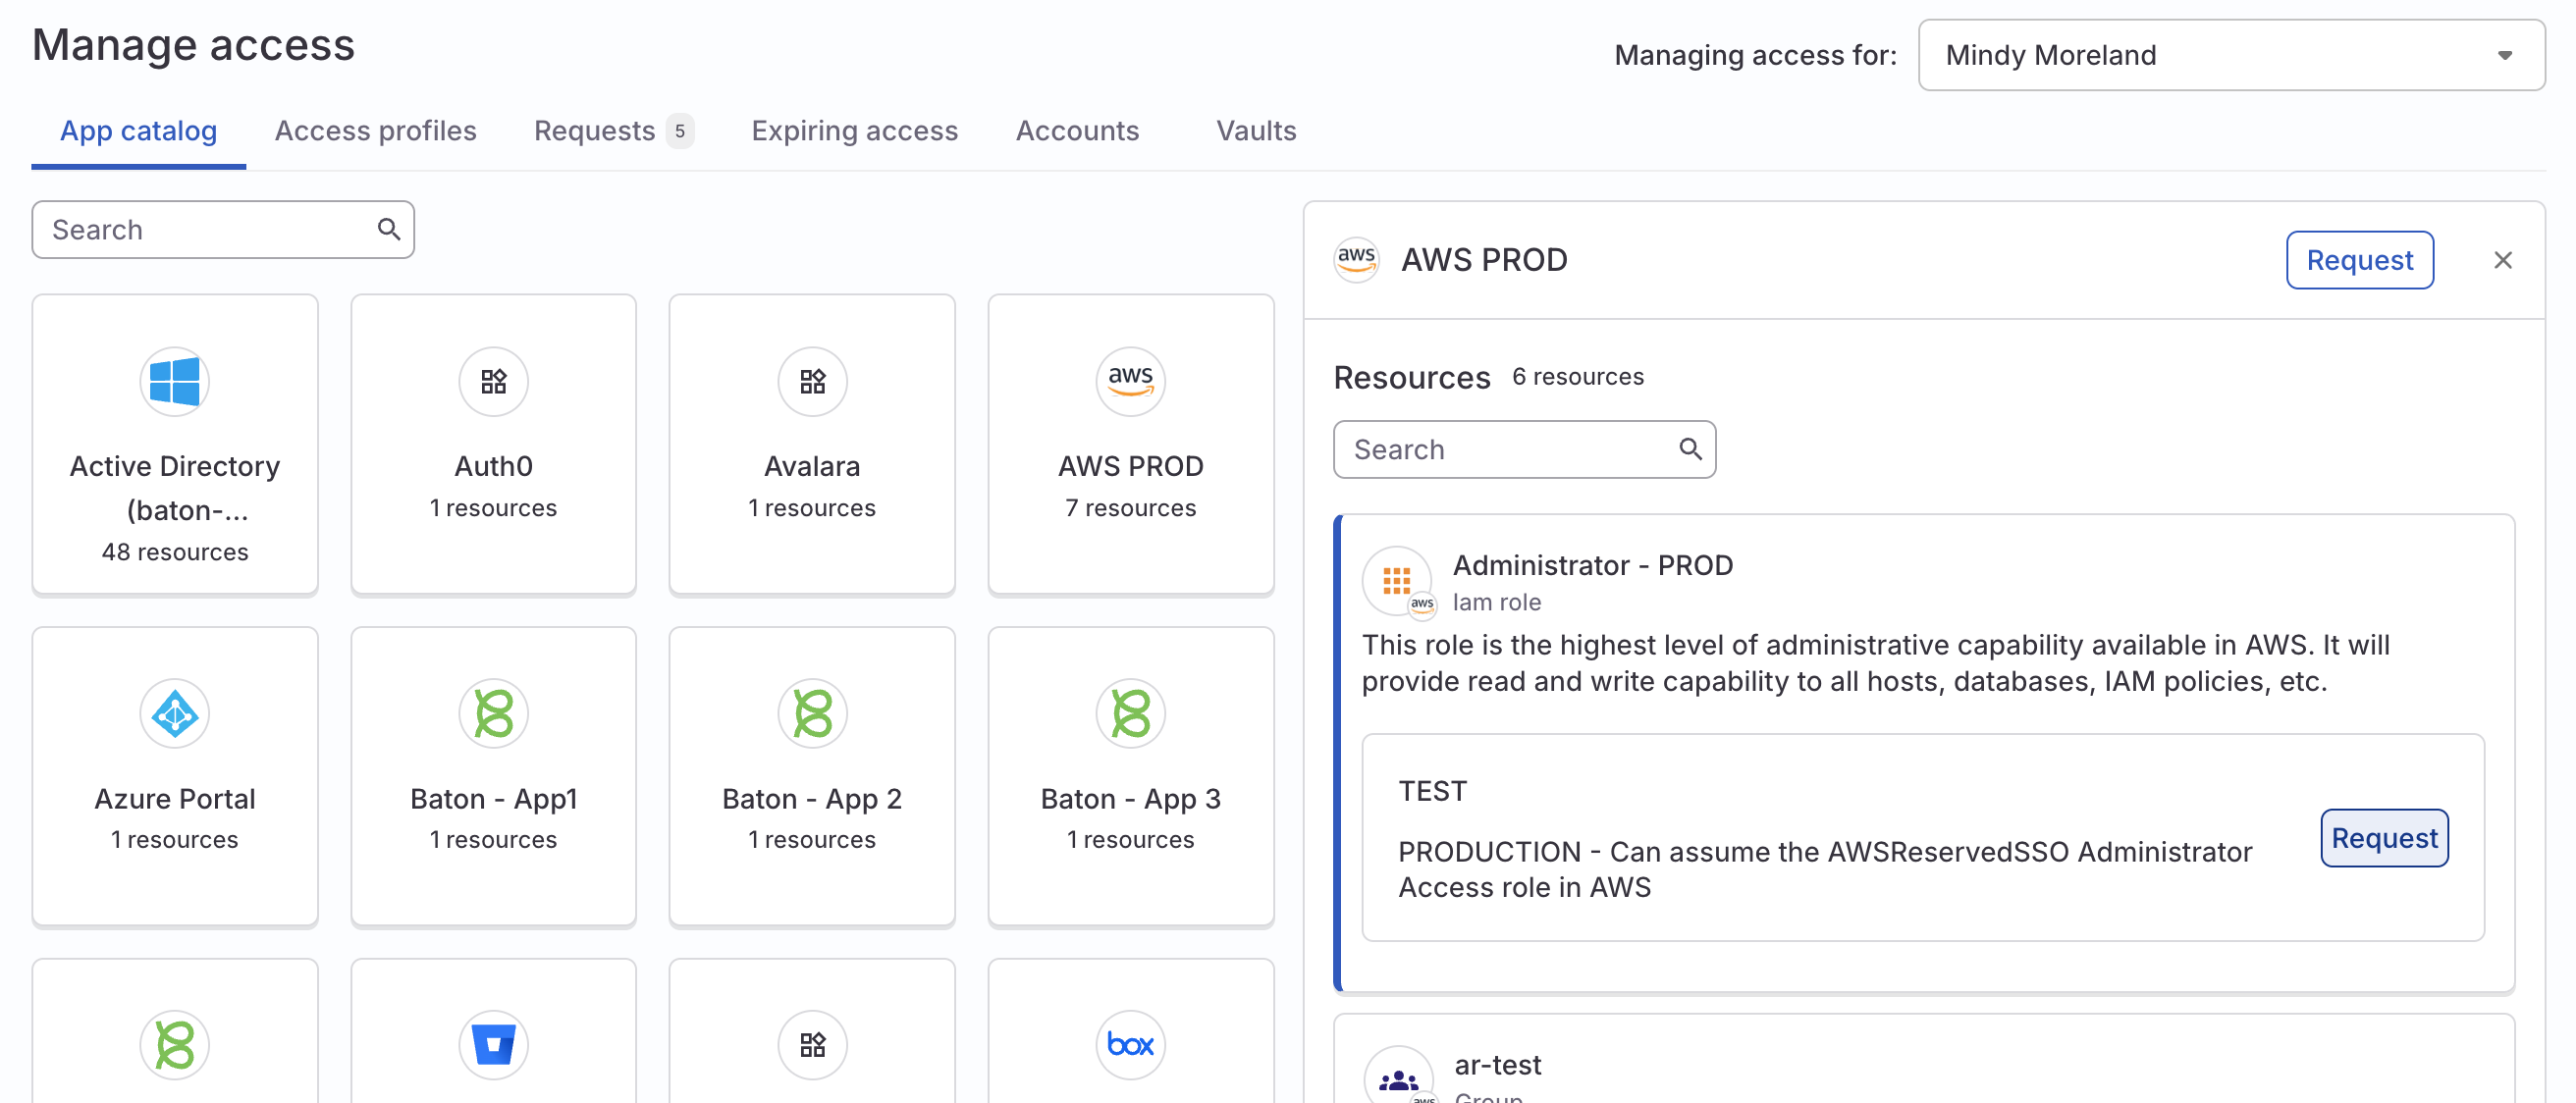Image resolution: width=2576 pixels, height=1103 pixels.
Task: View the Expiring access tab
Action: 854,130
